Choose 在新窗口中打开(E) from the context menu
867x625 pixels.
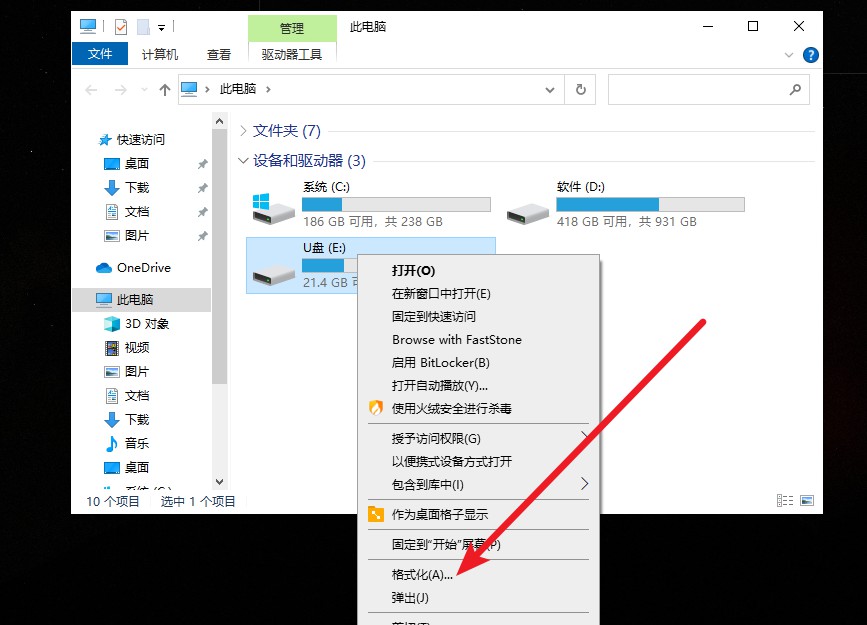coord(478,294)
